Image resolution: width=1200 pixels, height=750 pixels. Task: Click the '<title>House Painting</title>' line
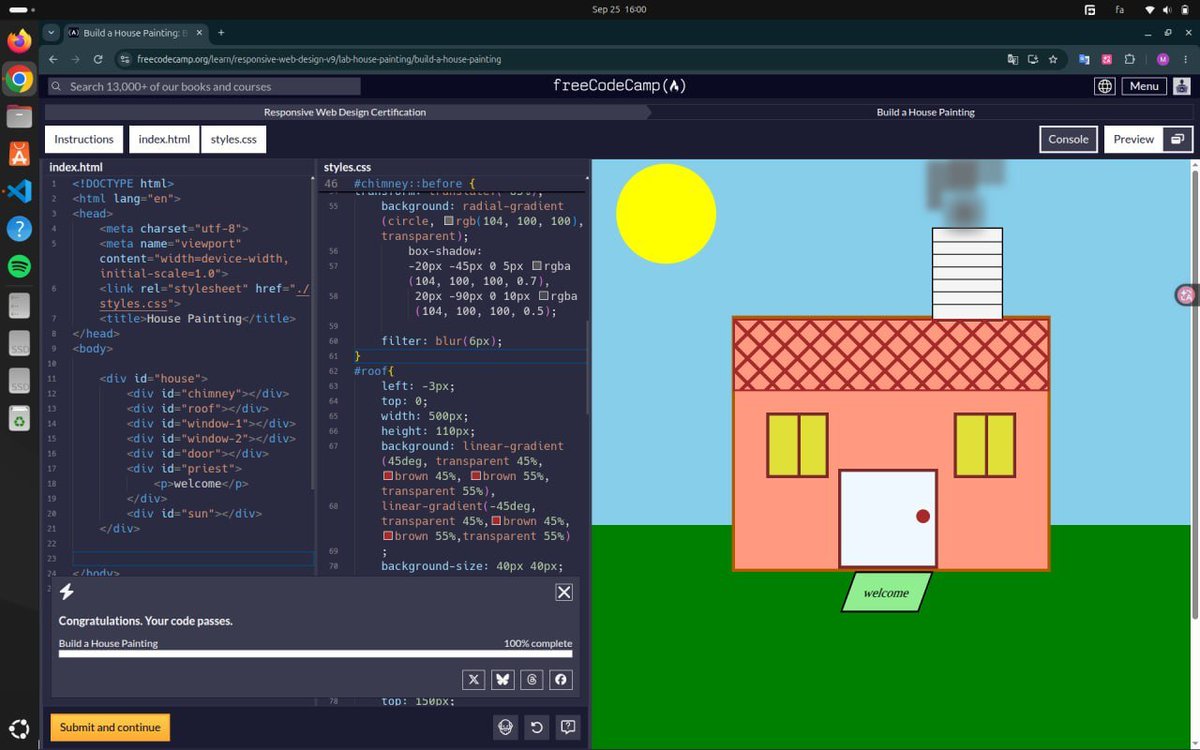[196, 318]
